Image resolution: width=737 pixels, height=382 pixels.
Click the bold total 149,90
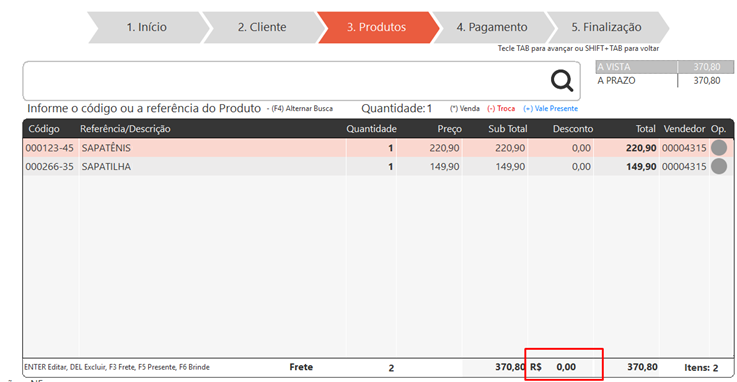pos(641,167)
